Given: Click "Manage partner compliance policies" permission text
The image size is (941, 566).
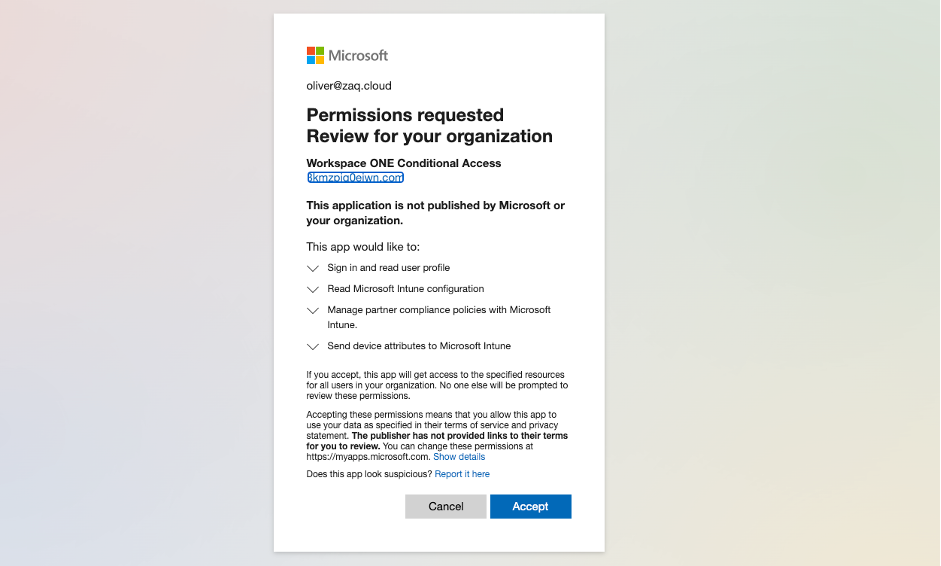Looking at the screenshot, I should 438,310.
